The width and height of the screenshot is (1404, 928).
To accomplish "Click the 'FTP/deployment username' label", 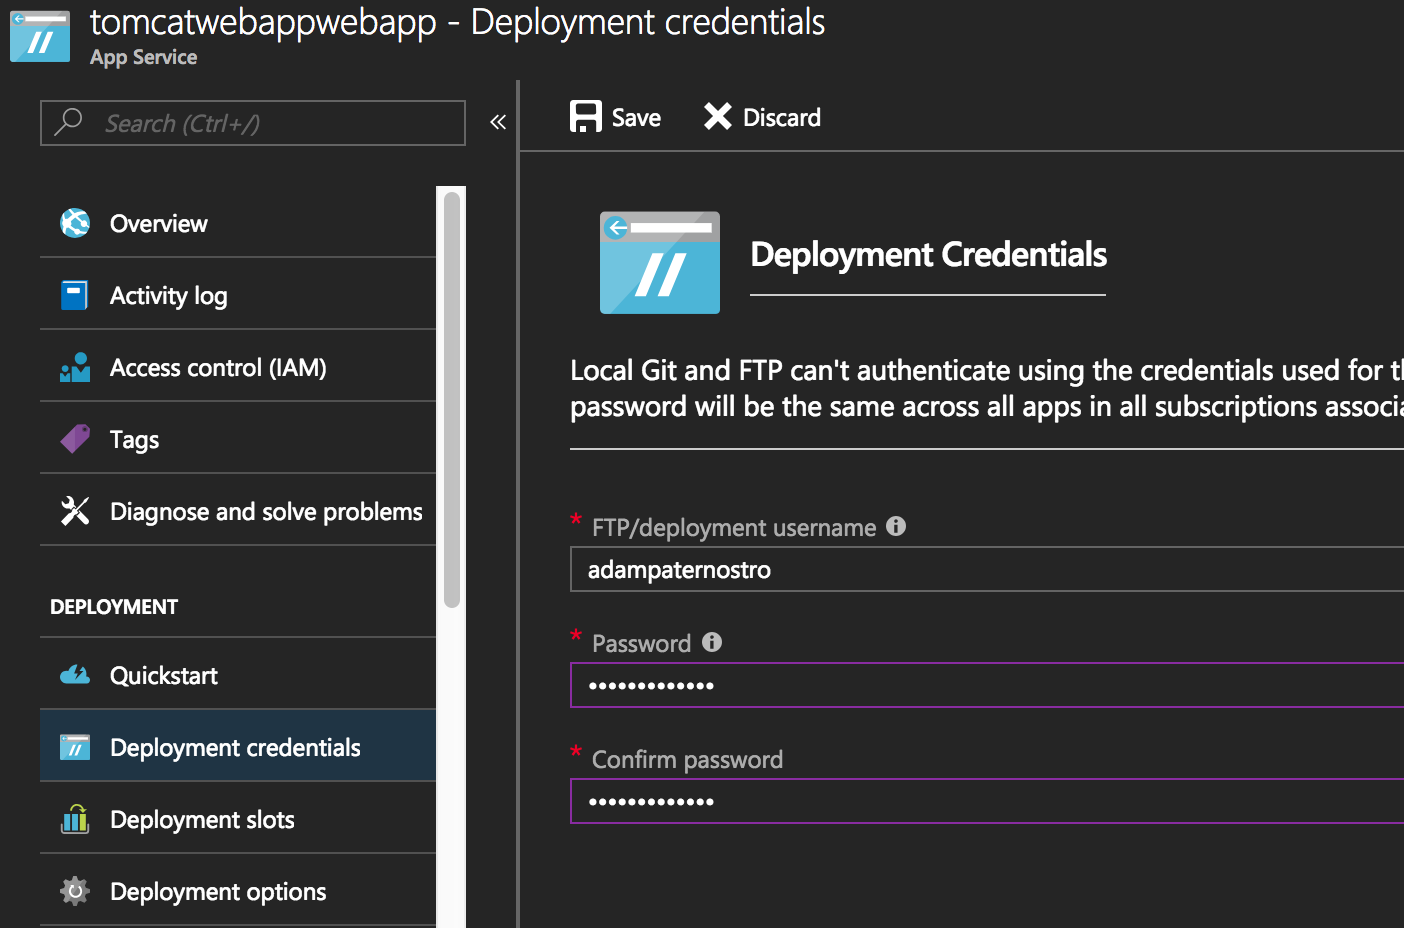I will (x=734, y=528).
